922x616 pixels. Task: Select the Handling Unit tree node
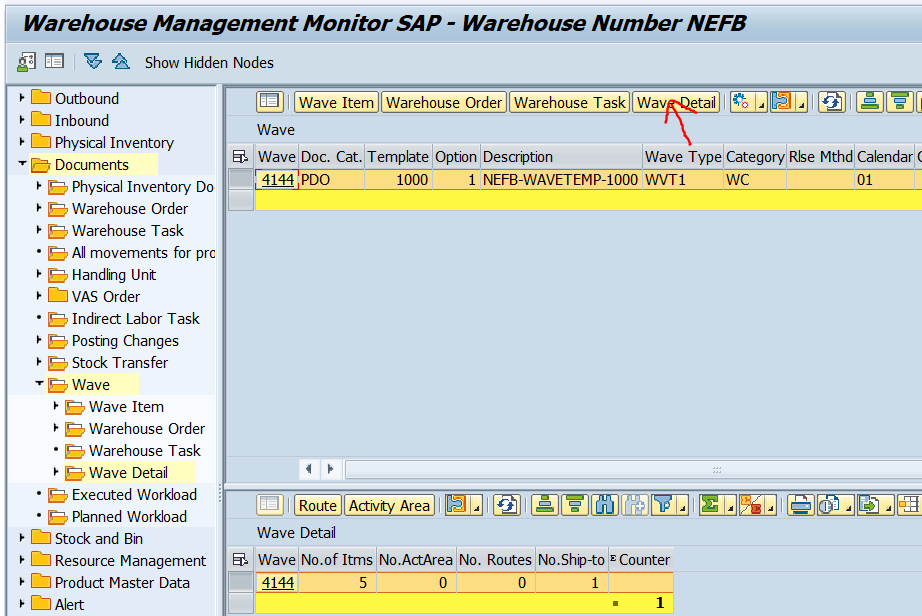pyautogui.click(x=113, y=274)
